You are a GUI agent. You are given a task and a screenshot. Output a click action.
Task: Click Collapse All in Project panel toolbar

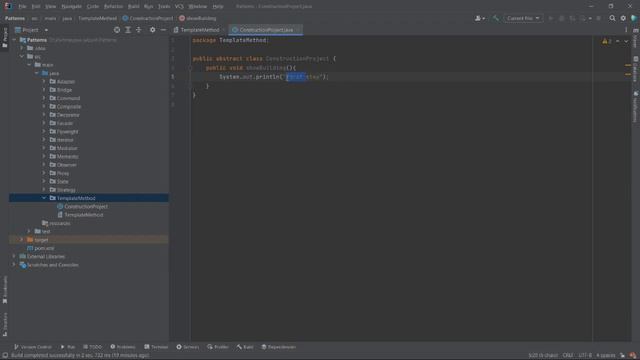point(139,30)
